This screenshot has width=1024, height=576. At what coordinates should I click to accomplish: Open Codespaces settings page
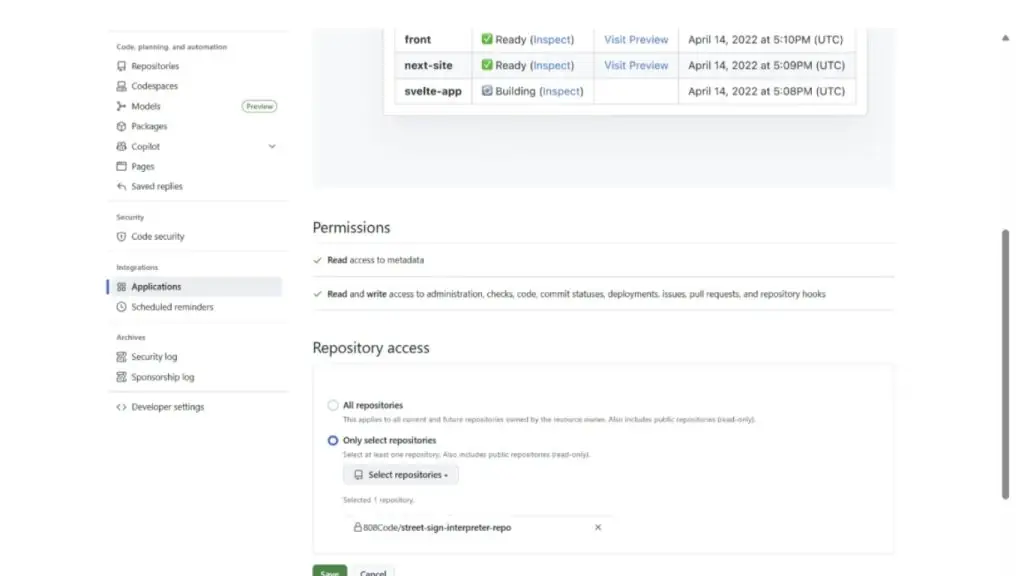point(154,86)
